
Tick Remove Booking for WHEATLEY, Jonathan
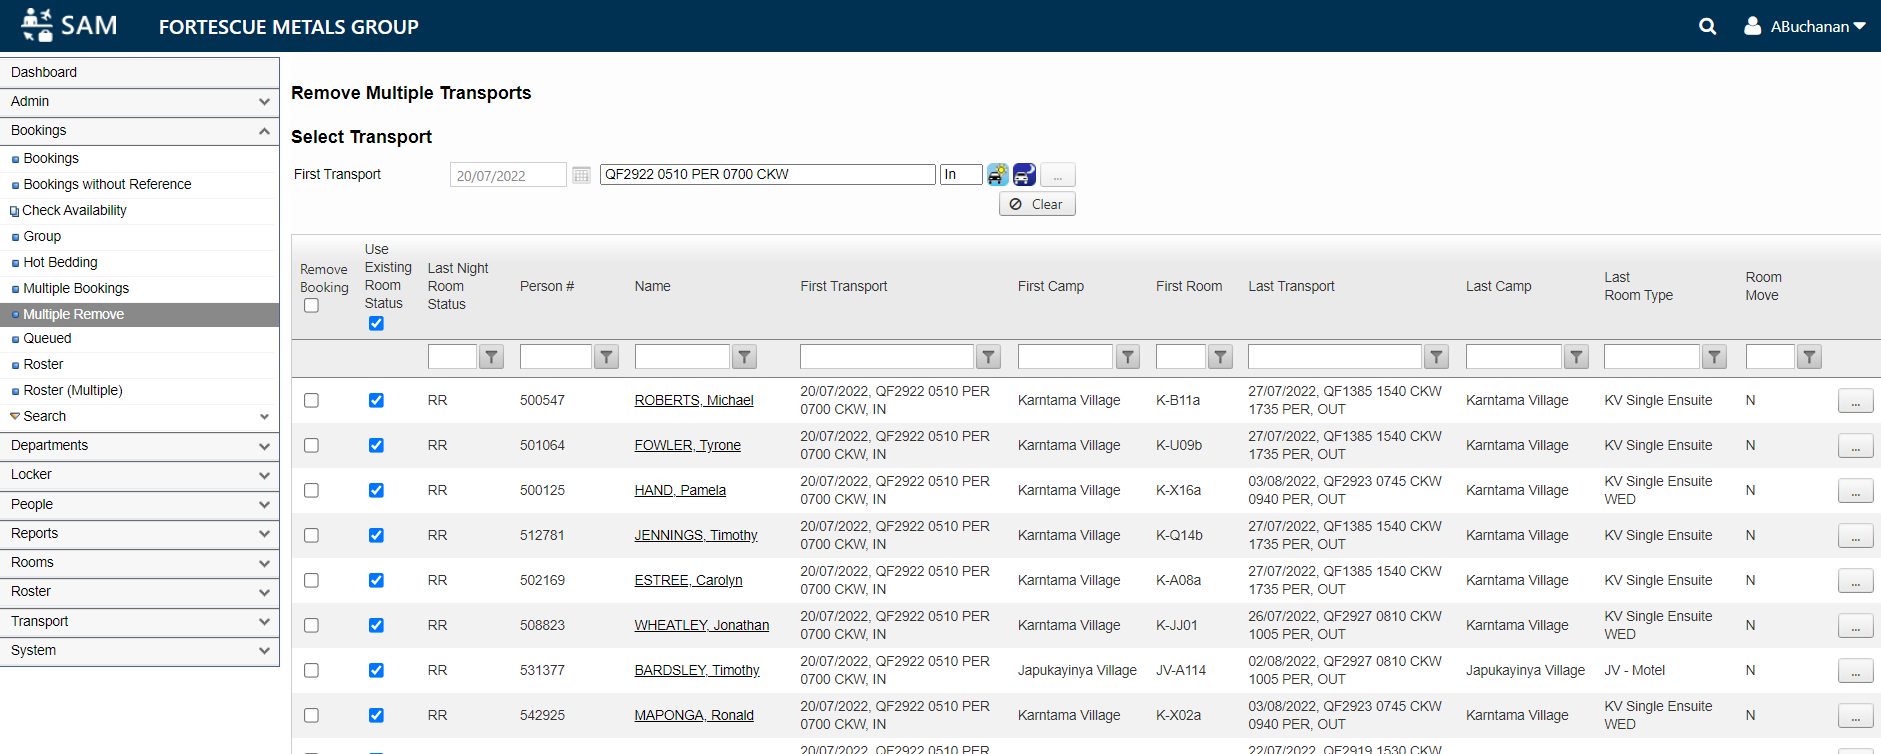pyautogui.click(x=311, y=625)
